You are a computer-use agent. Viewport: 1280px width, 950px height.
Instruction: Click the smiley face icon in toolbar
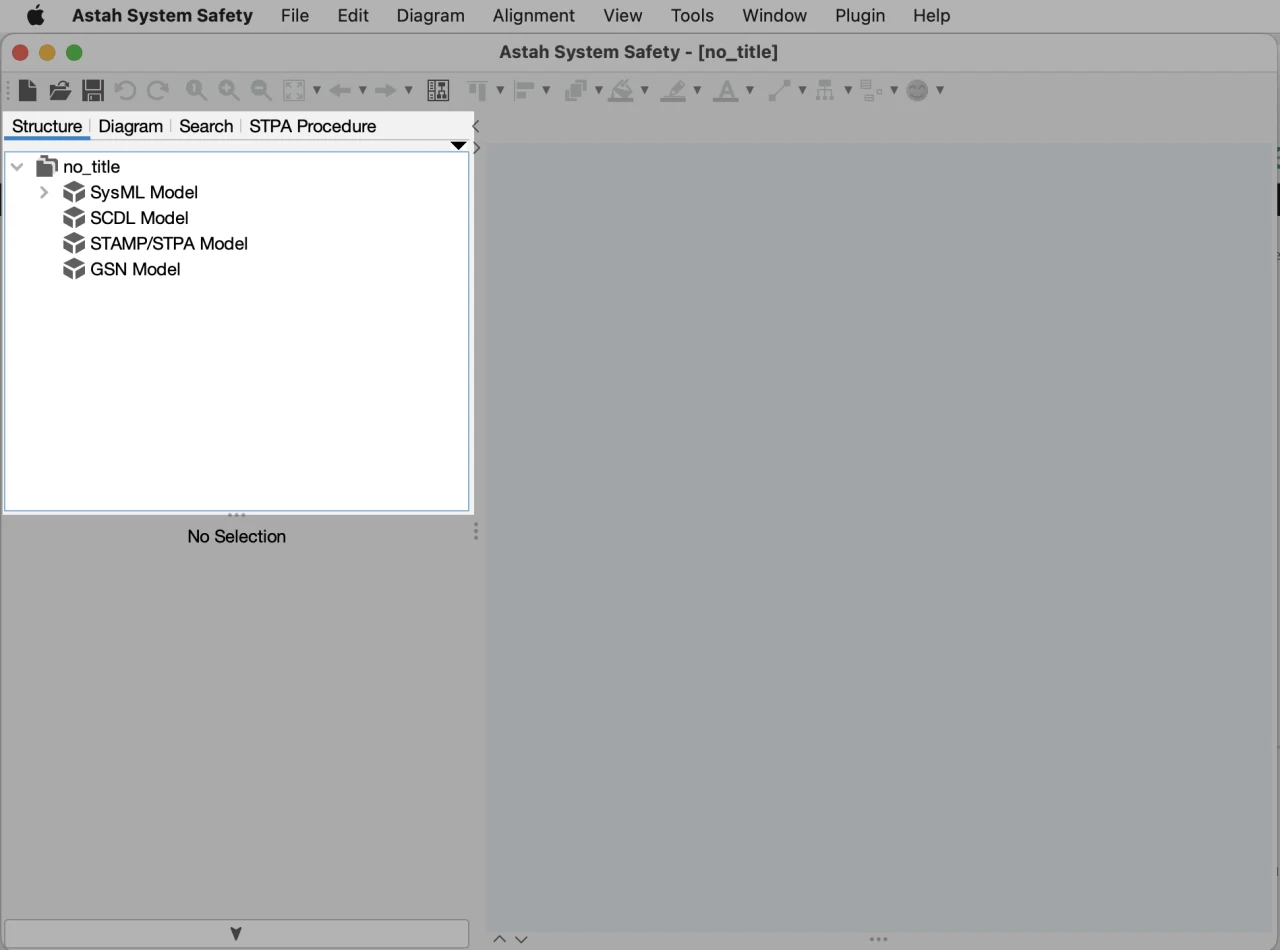(x=917, y=91)
